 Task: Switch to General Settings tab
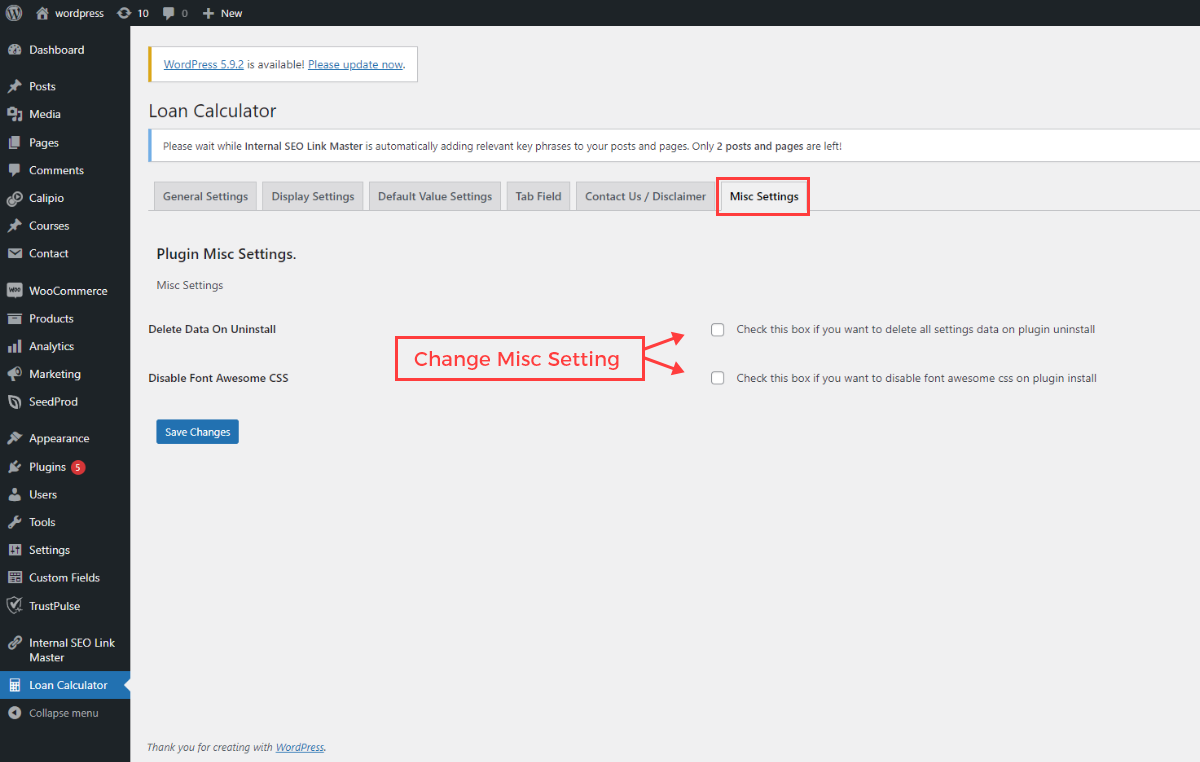point(205,196)
